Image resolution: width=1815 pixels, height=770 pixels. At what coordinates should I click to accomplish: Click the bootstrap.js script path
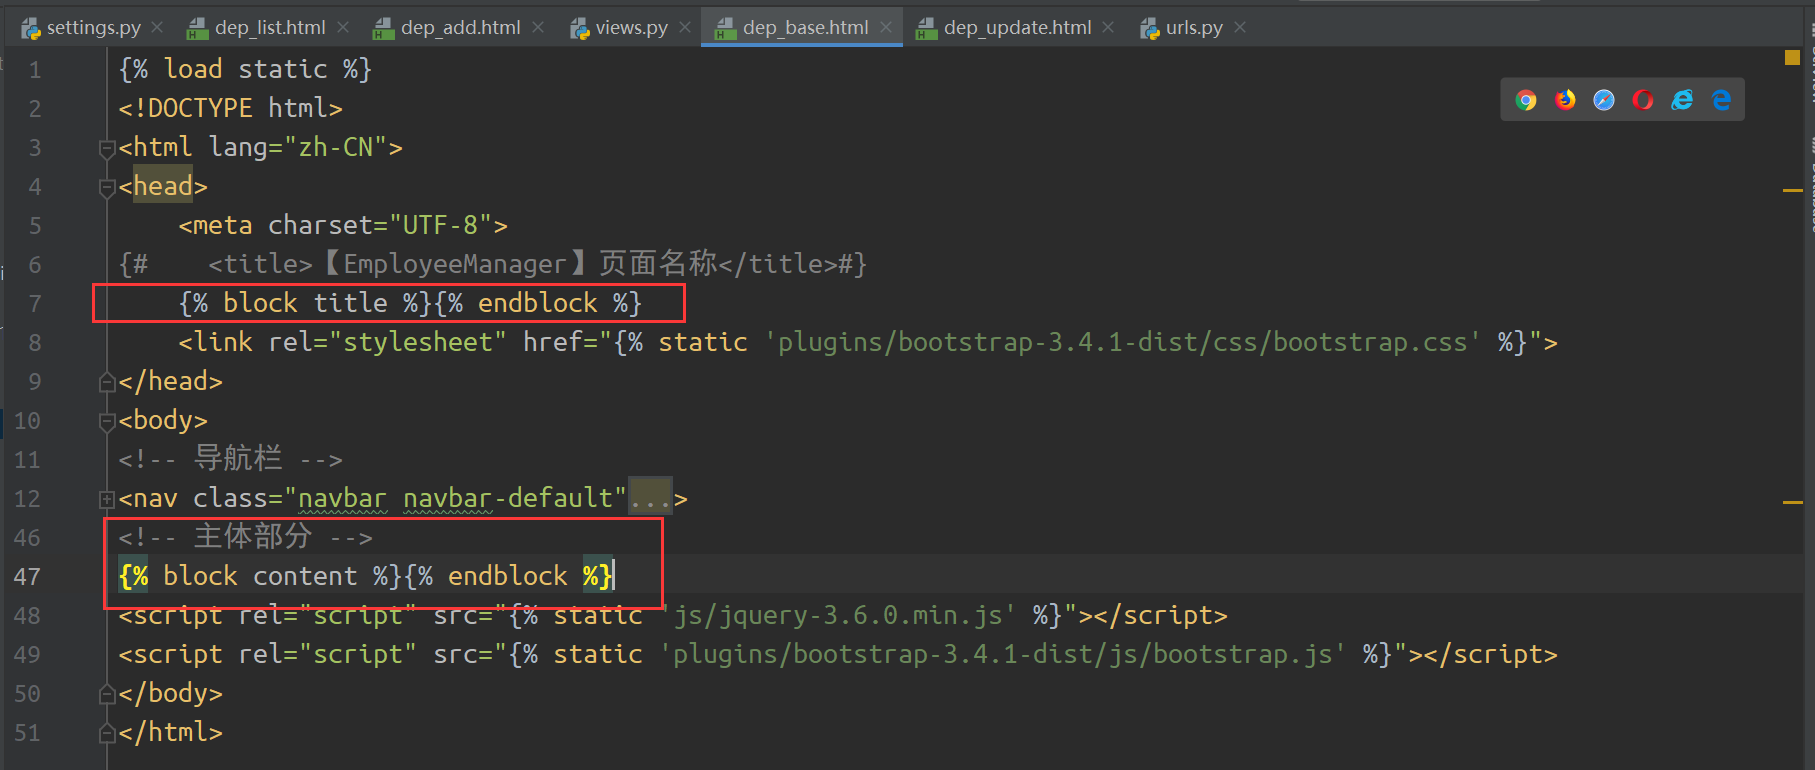pyautogui.click(x=1003, y=654)
